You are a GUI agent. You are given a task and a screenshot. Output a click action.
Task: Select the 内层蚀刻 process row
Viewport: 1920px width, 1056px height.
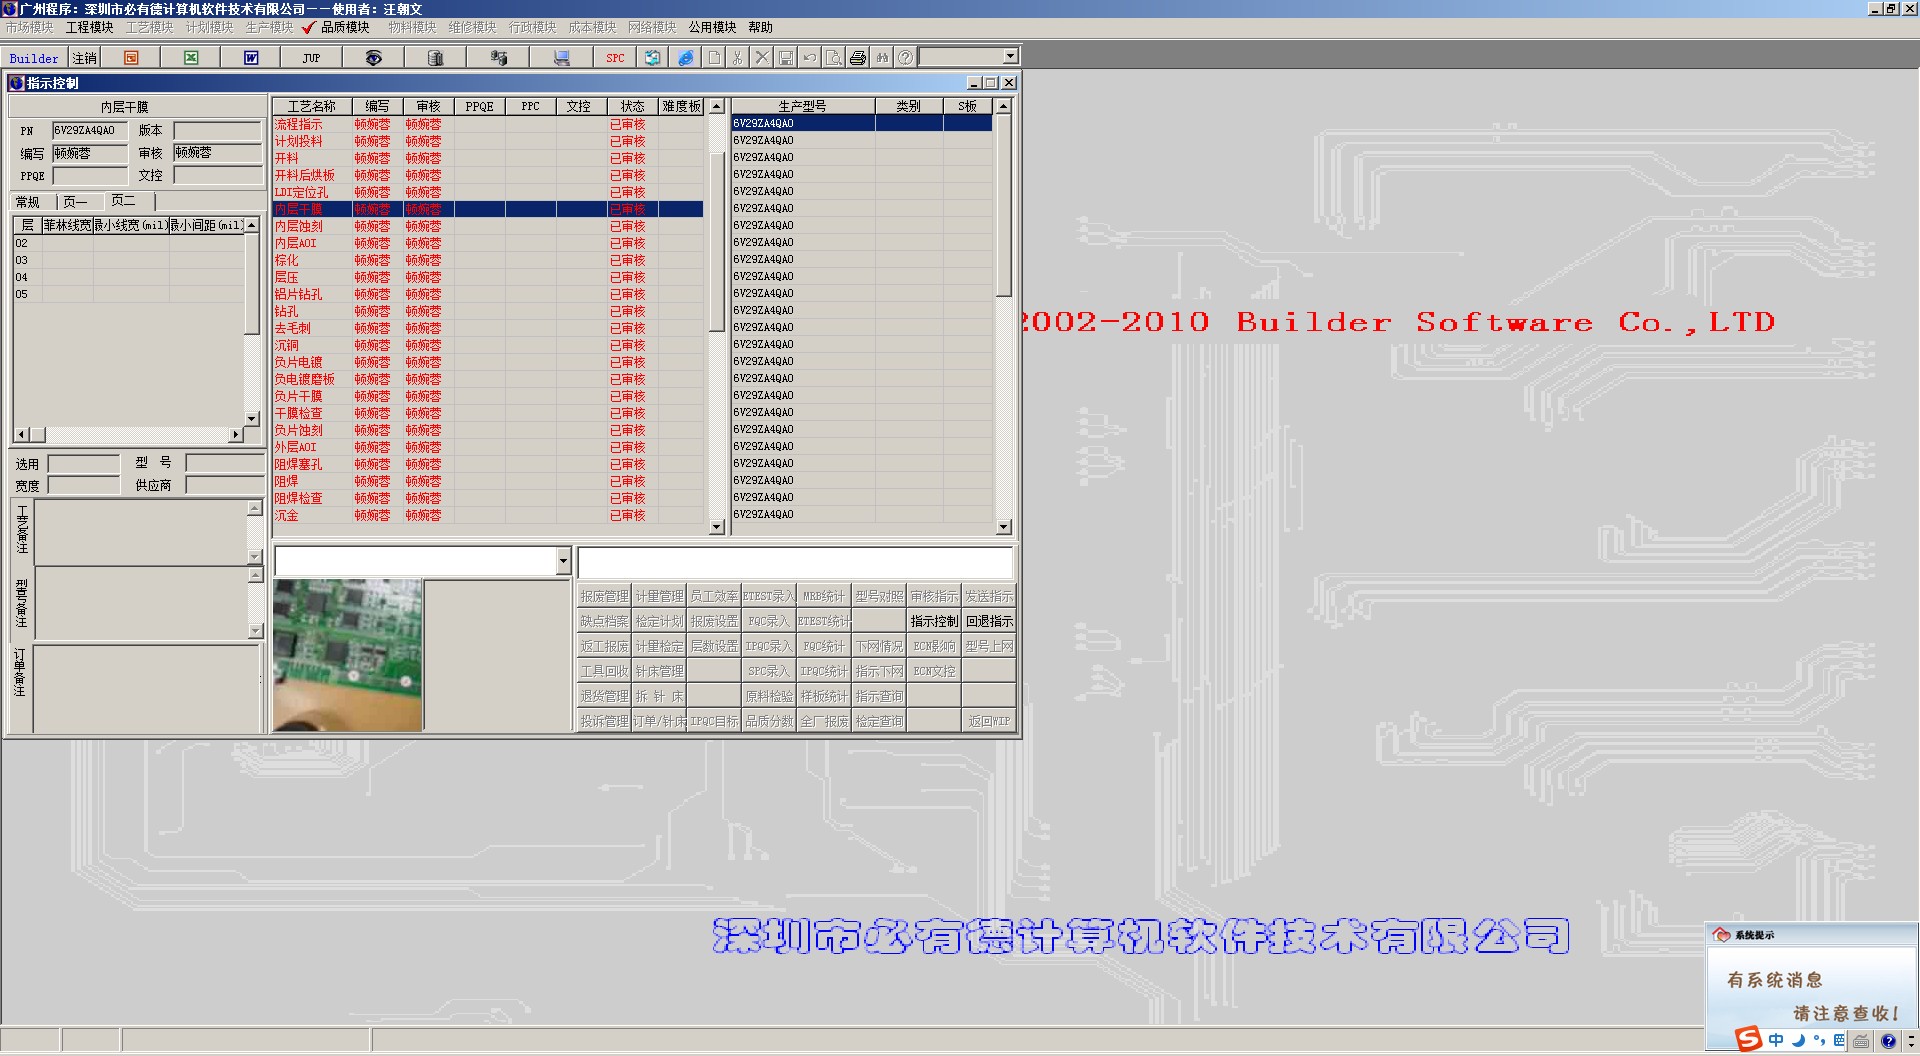point(299,226)
